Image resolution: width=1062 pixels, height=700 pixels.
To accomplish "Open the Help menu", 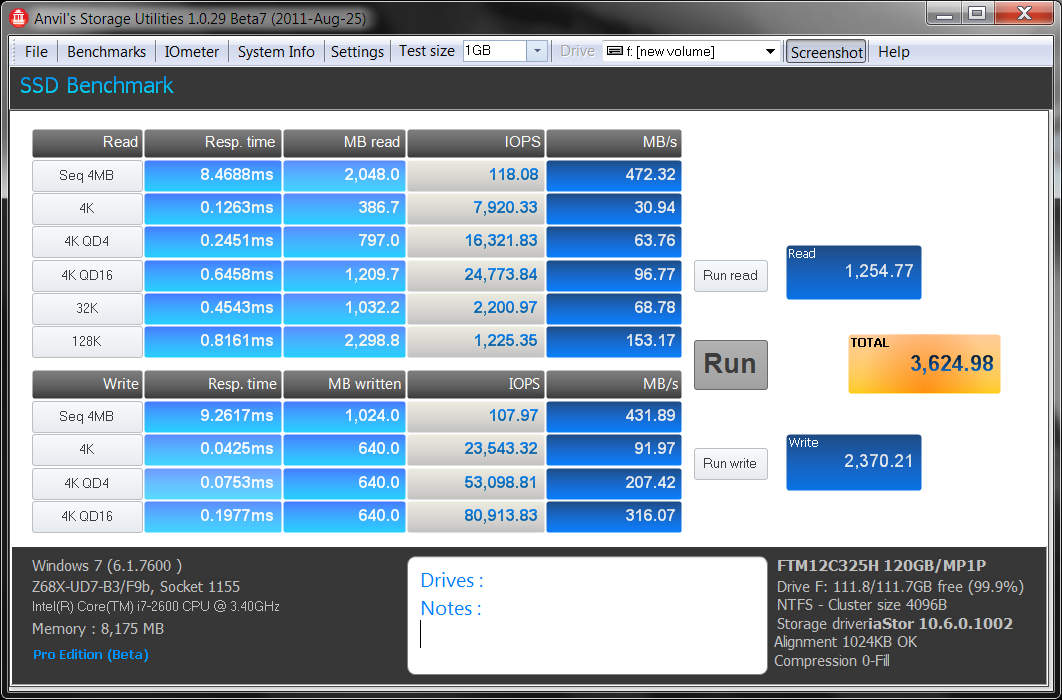I will [x=894, y=52].
